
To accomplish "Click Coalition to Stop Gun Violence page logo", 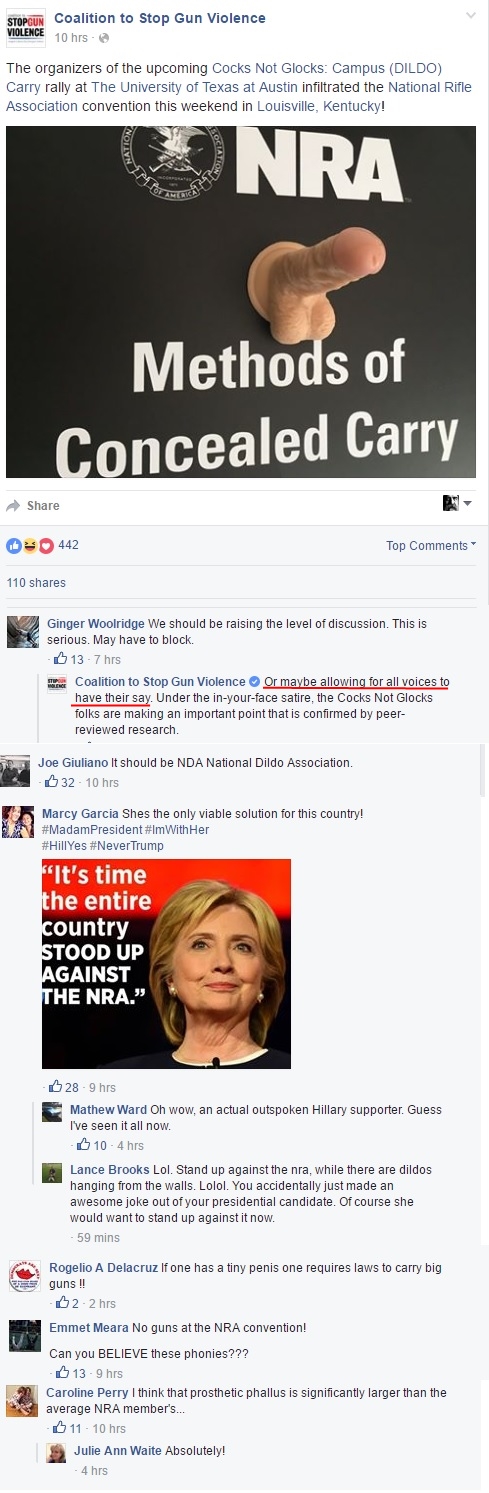I will (x=25, y=26).
